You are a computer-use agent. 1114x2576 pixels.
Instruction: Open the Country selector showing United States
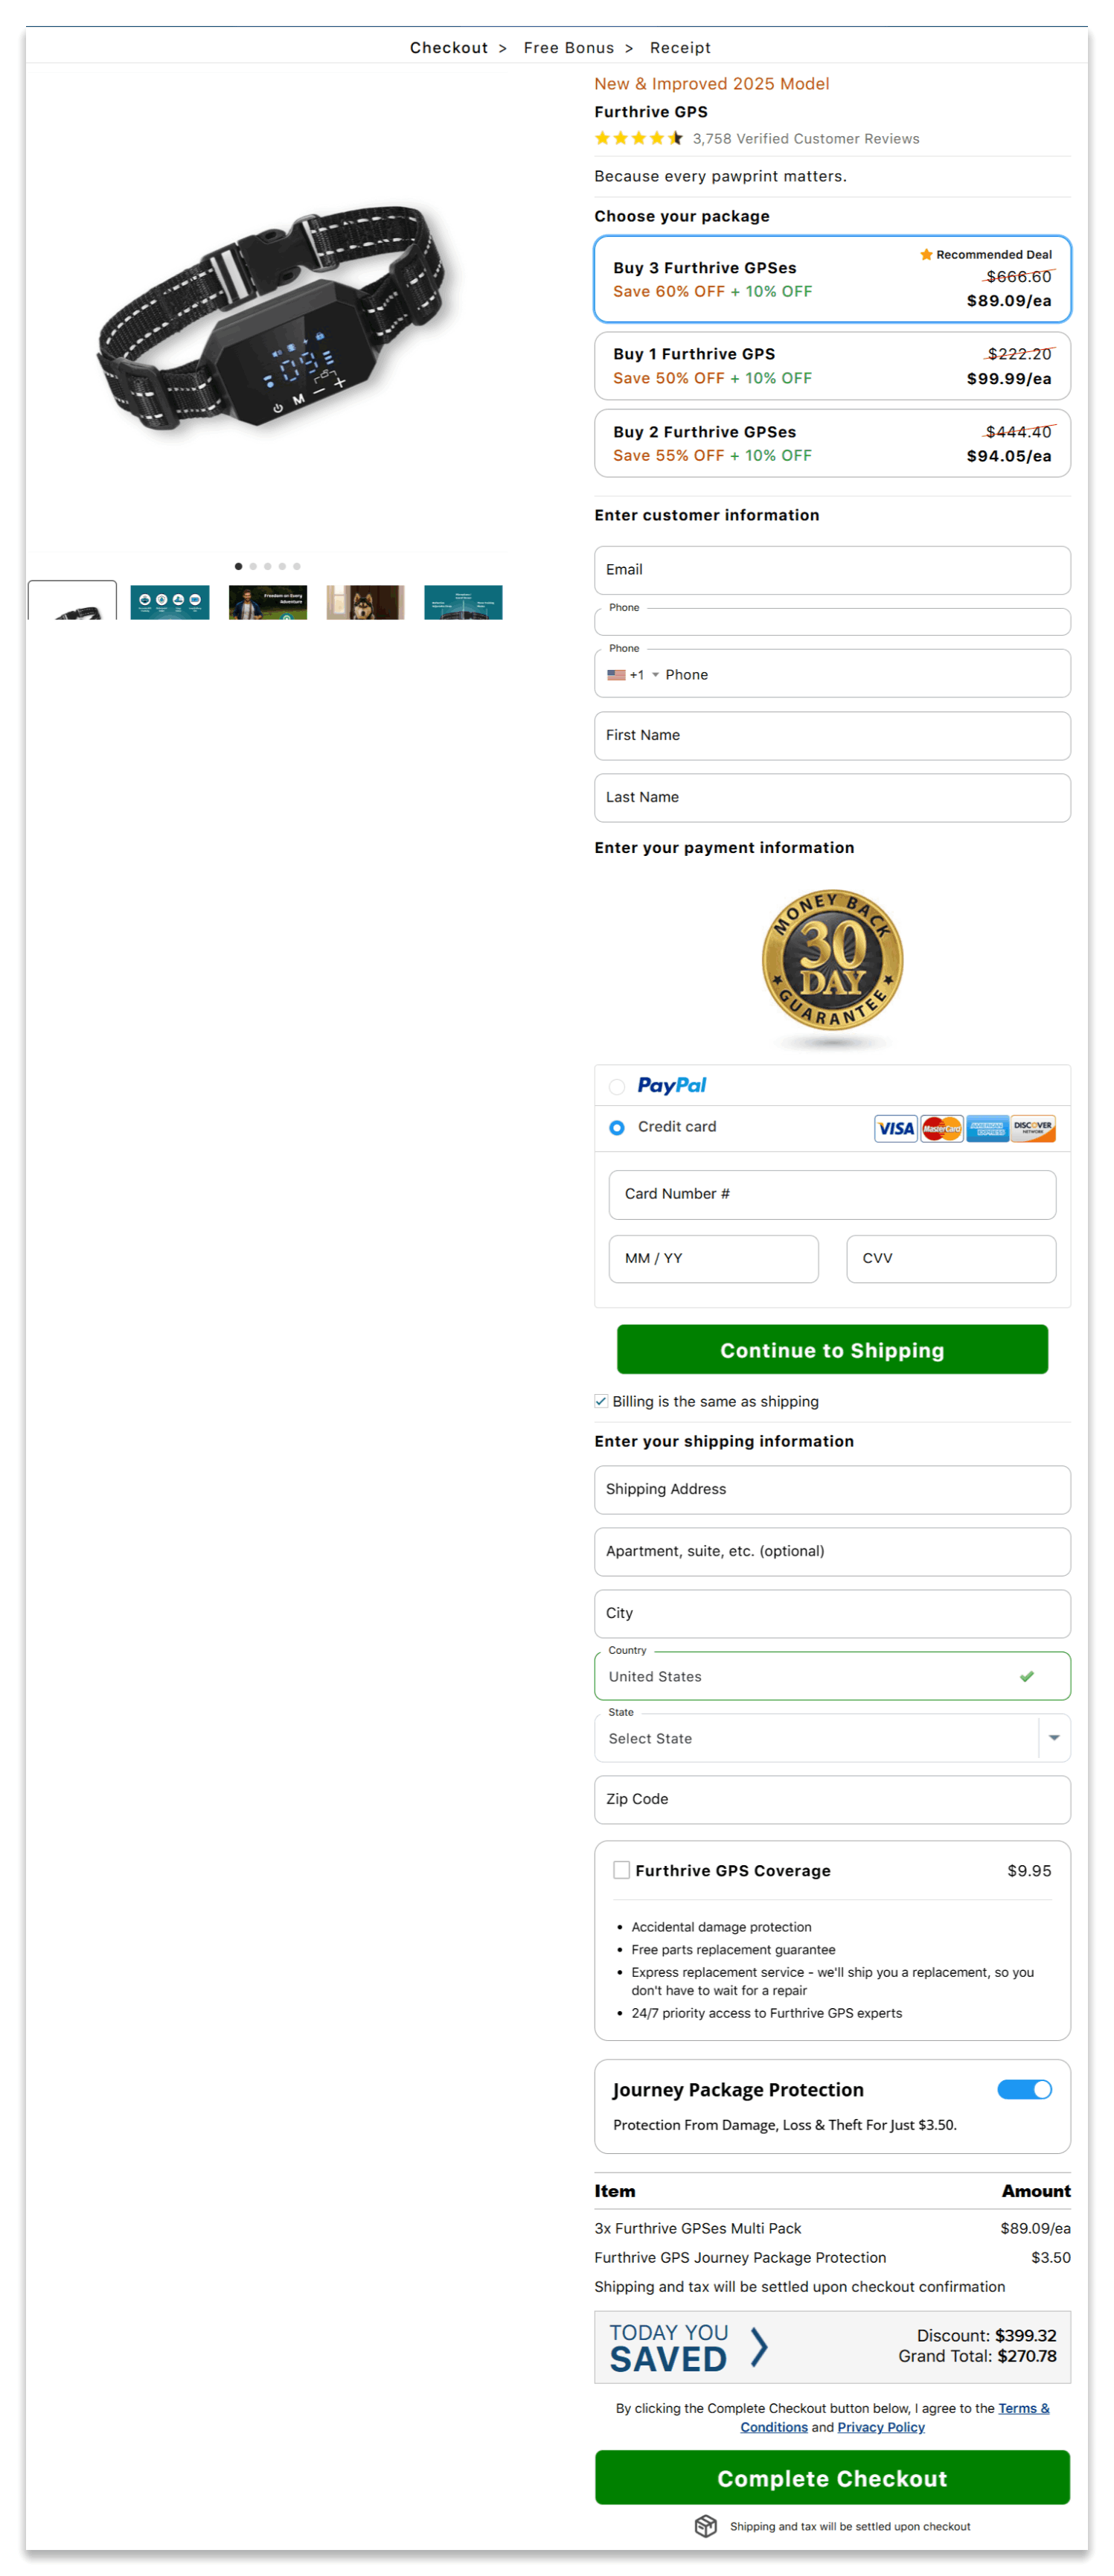832,1676
